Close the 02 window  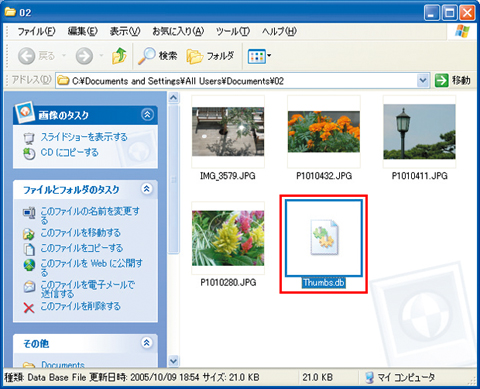[467, 13]
